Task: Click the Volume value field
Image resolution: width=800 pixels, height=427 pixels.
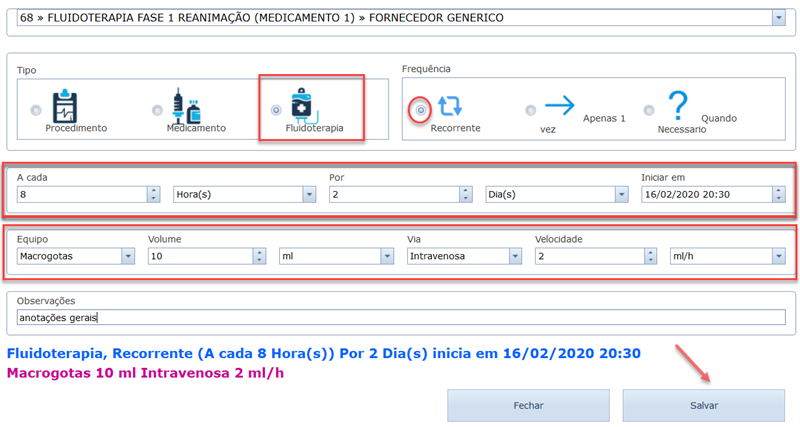Action: coord(201,256)
